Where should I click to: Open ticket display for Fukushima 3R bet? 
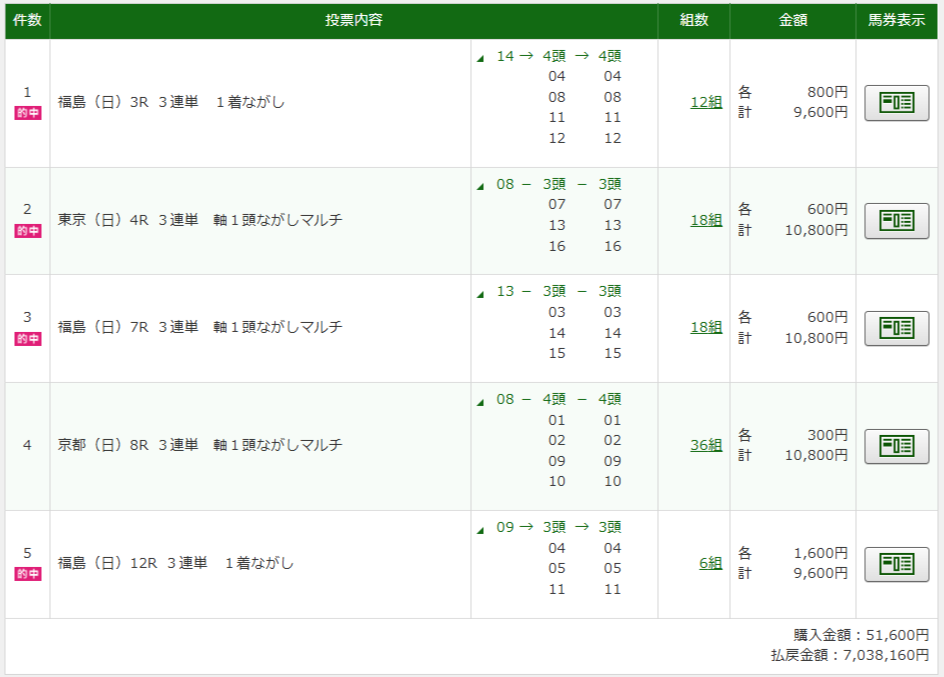click(896, 103)
